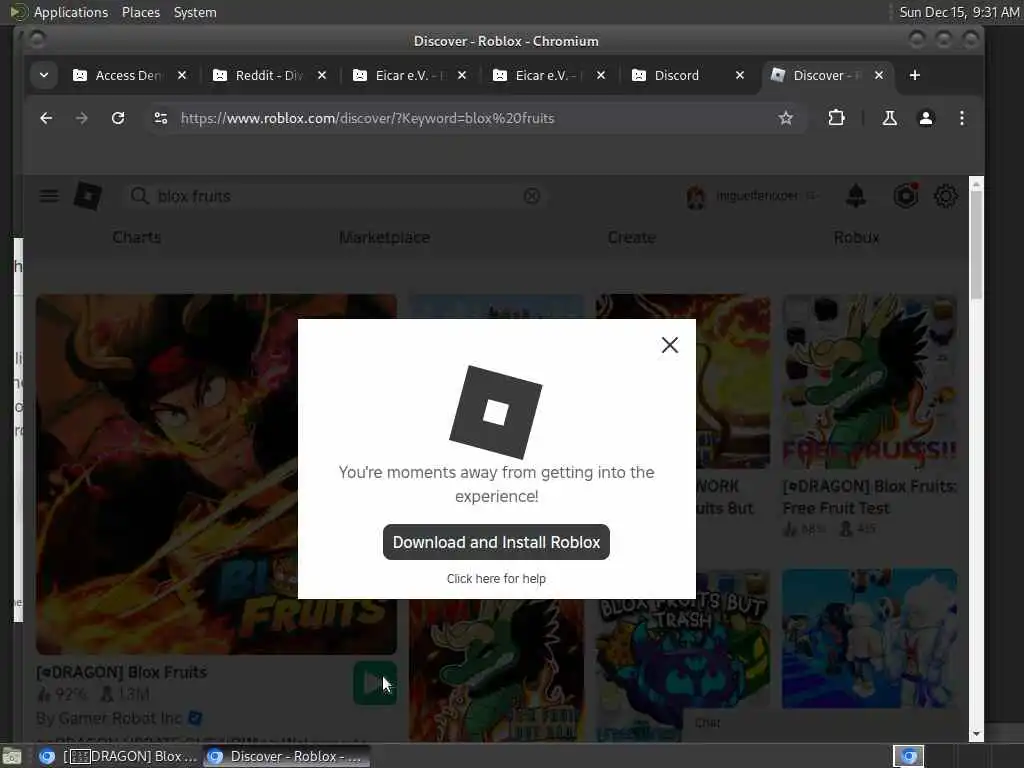Open the Places menu
Screen dimensions: 1024x768
coord(140,12)
